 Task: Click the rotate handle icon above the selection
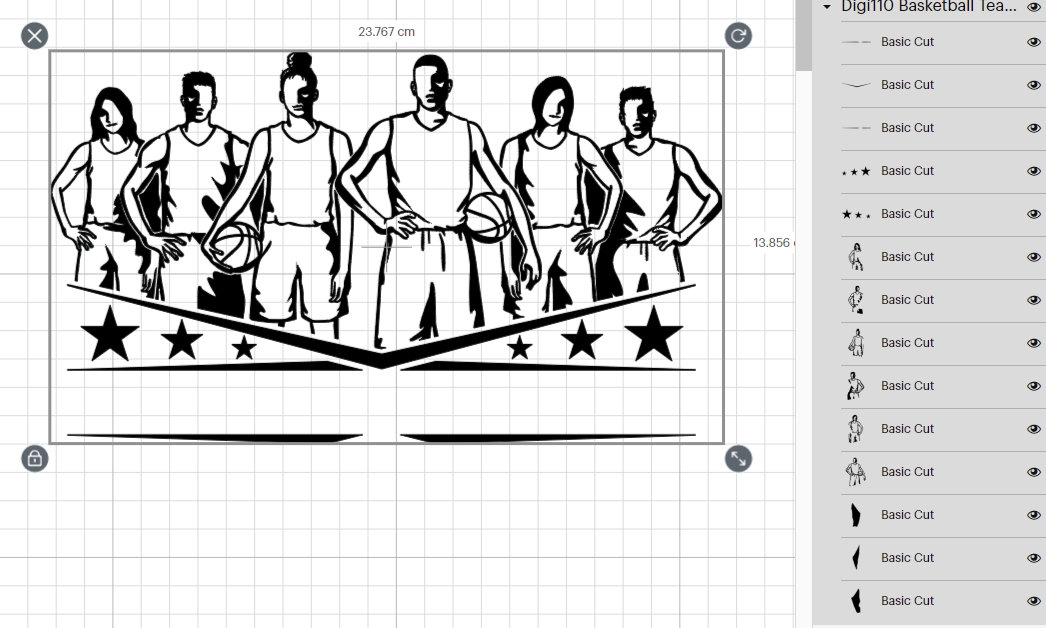(x=739, y=35)
